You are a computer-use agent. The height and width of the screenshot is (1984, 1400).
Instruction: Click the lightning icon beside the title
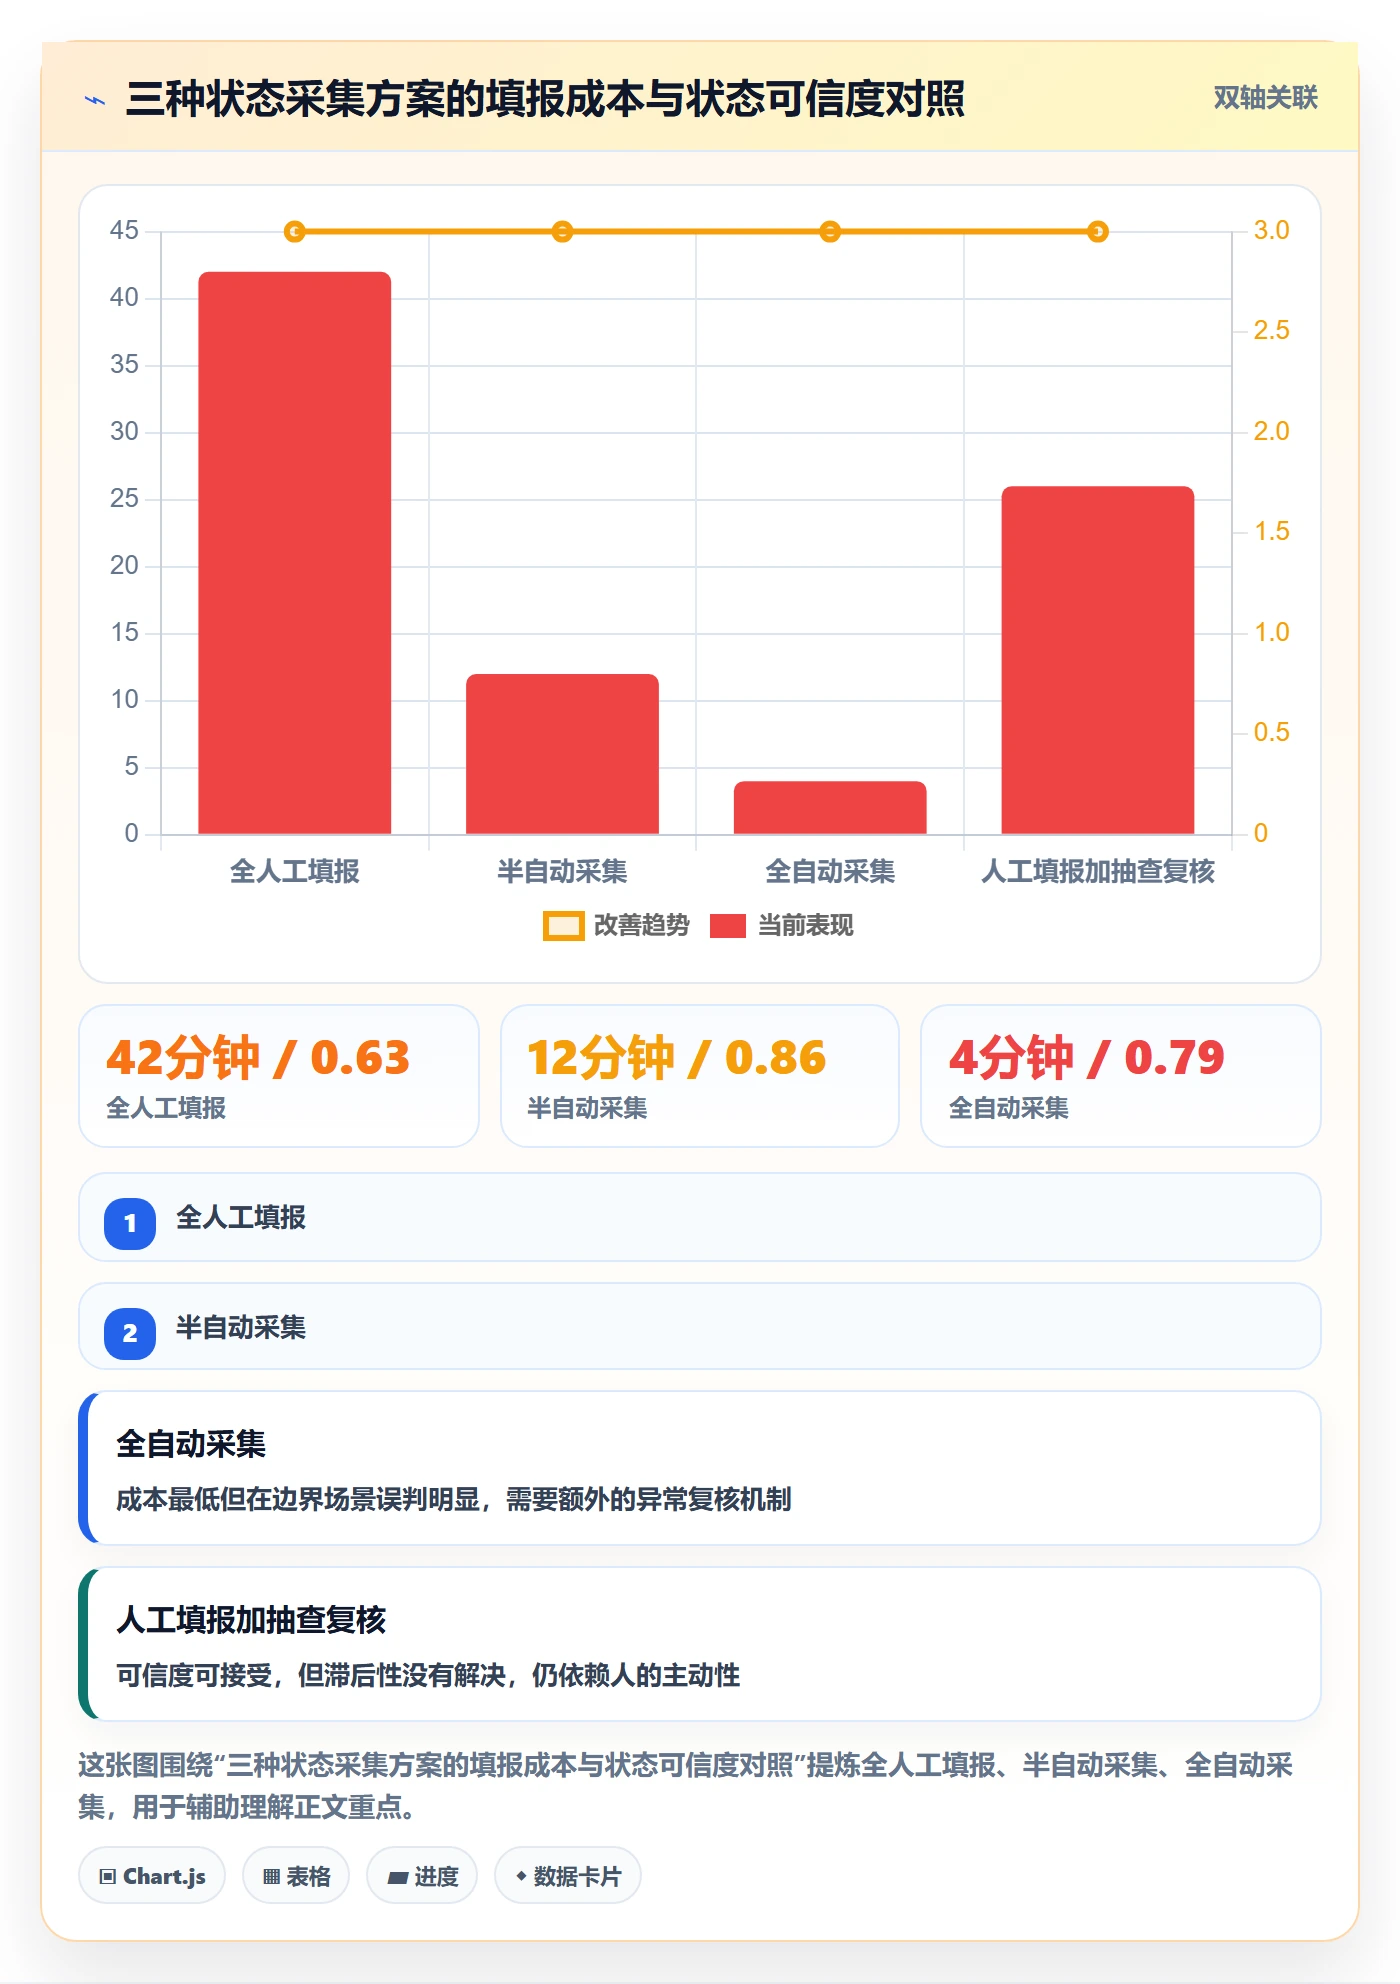tap(95, 100)
